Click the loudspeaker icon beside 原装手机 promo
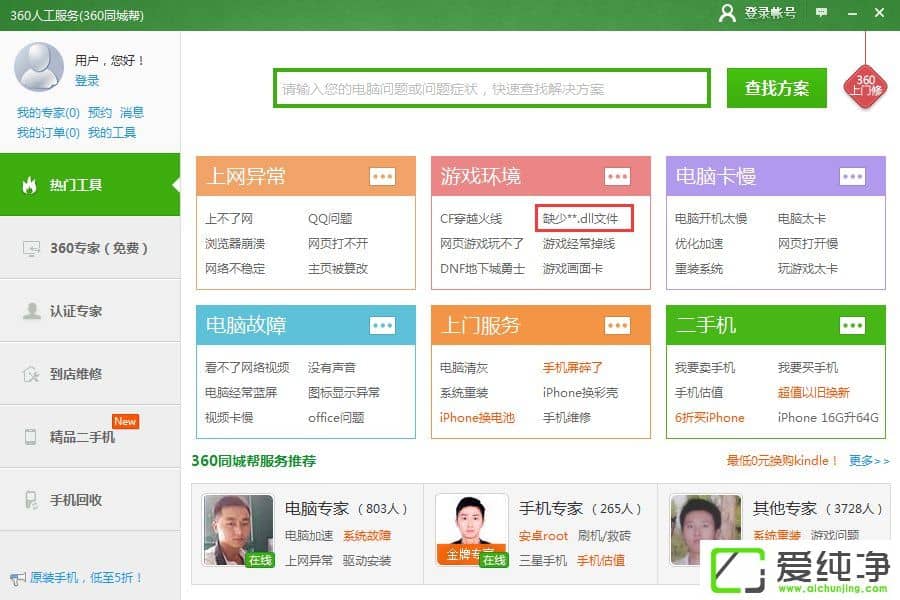Image resolution: width=900 pixels, height=600 pixels. pyautogui.click(x=17, y=578)
